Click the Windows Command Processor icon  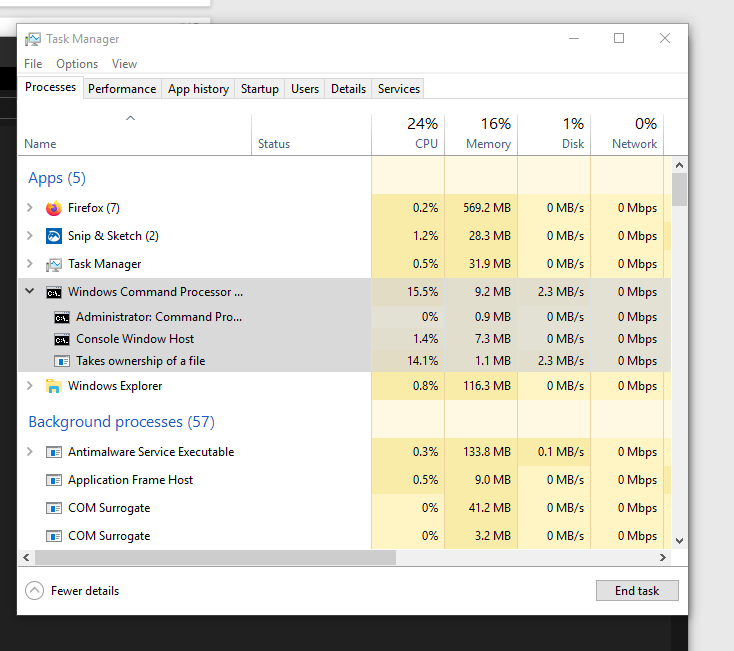(54, 293)
